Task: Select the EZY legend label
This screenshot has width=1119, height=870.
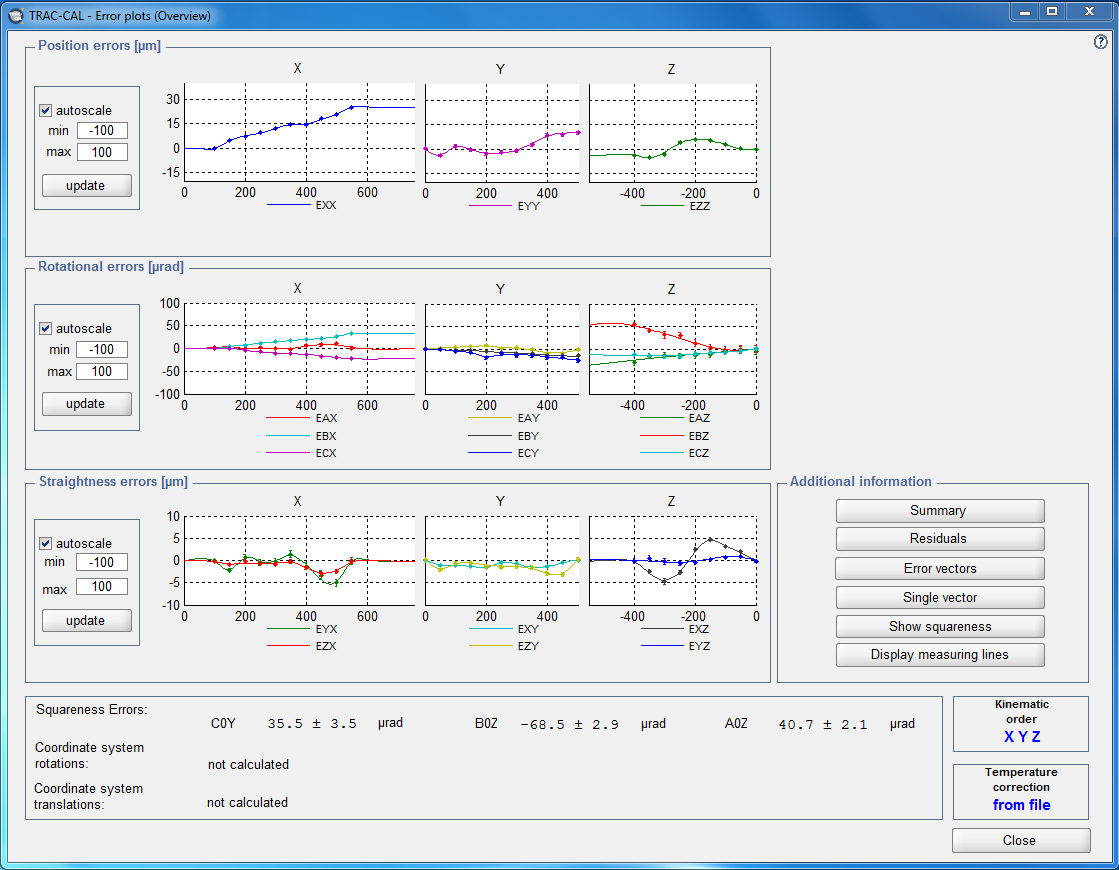Action: (529, 646)
